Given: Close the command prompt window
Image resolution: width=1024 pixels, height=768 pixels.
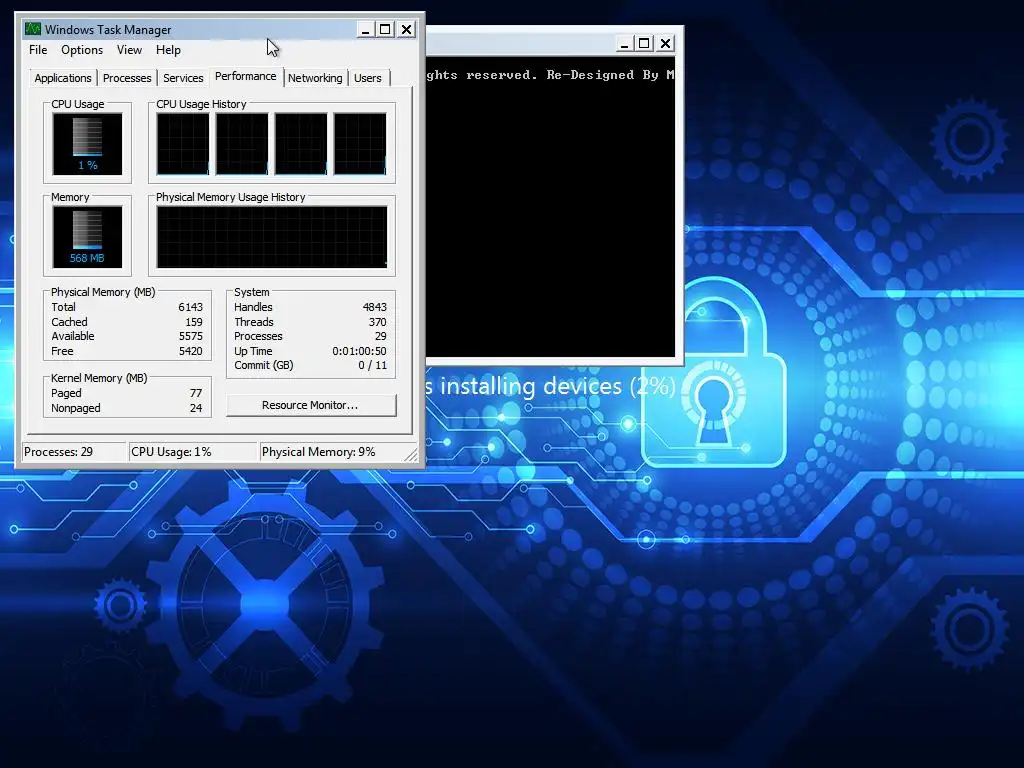Looking at the screenshot, I should 665,44.
